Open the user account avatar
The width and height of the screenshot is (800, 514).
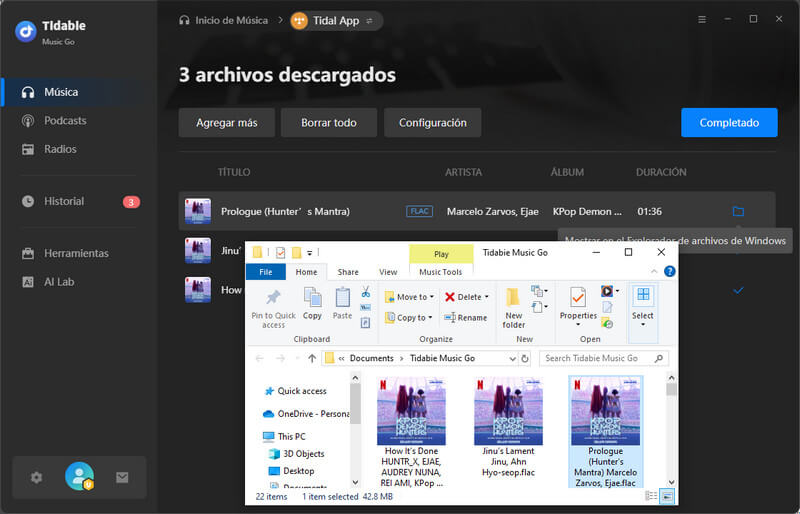point(80,476)
